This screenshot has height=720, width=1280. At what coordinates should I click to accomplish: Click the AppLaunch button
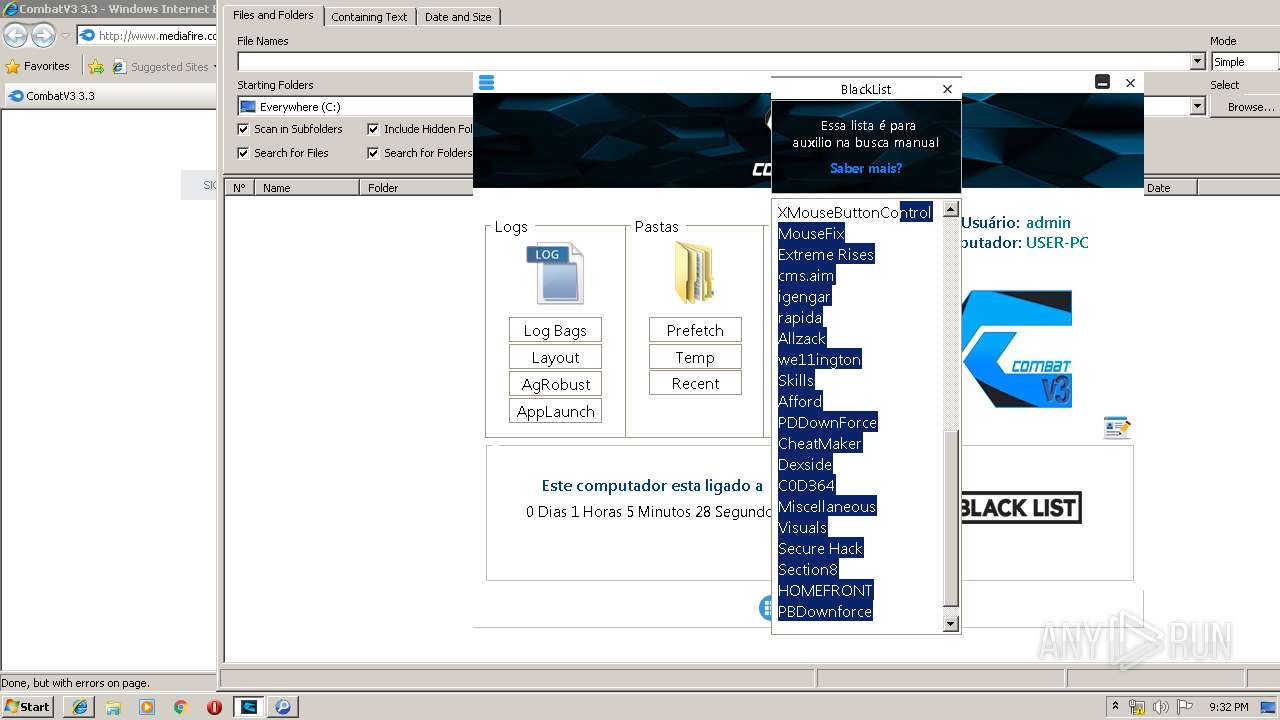[555, 411]
